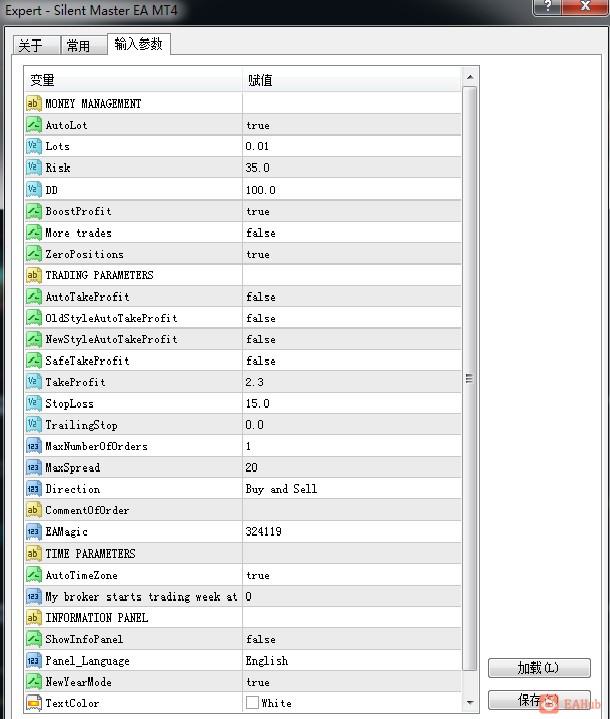Screen dimensions: 610x719
Task: Click the DD variable icon
Action: pyautogui.click(x=33, y=189)
